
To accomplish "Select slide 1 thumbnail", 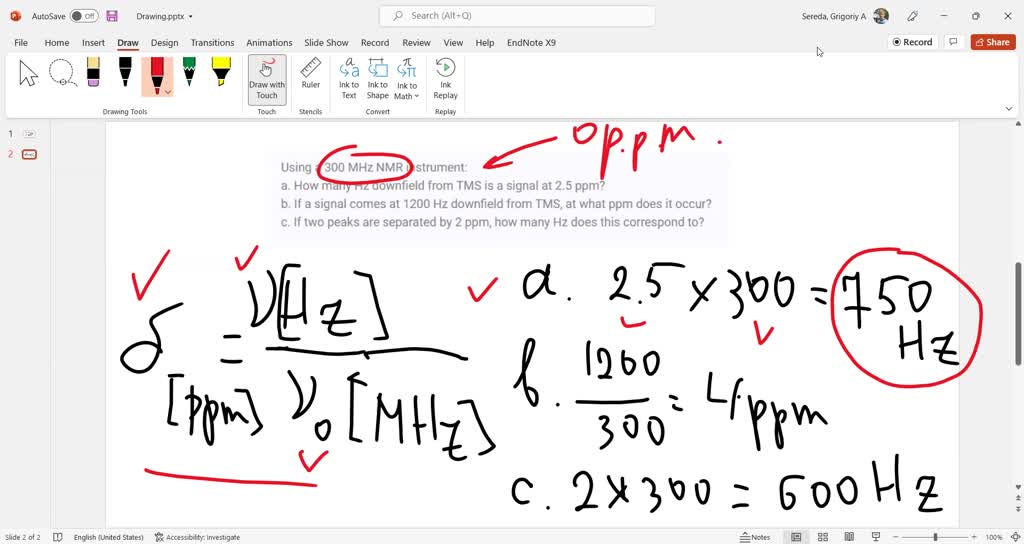I will click(x=29, y=134).
